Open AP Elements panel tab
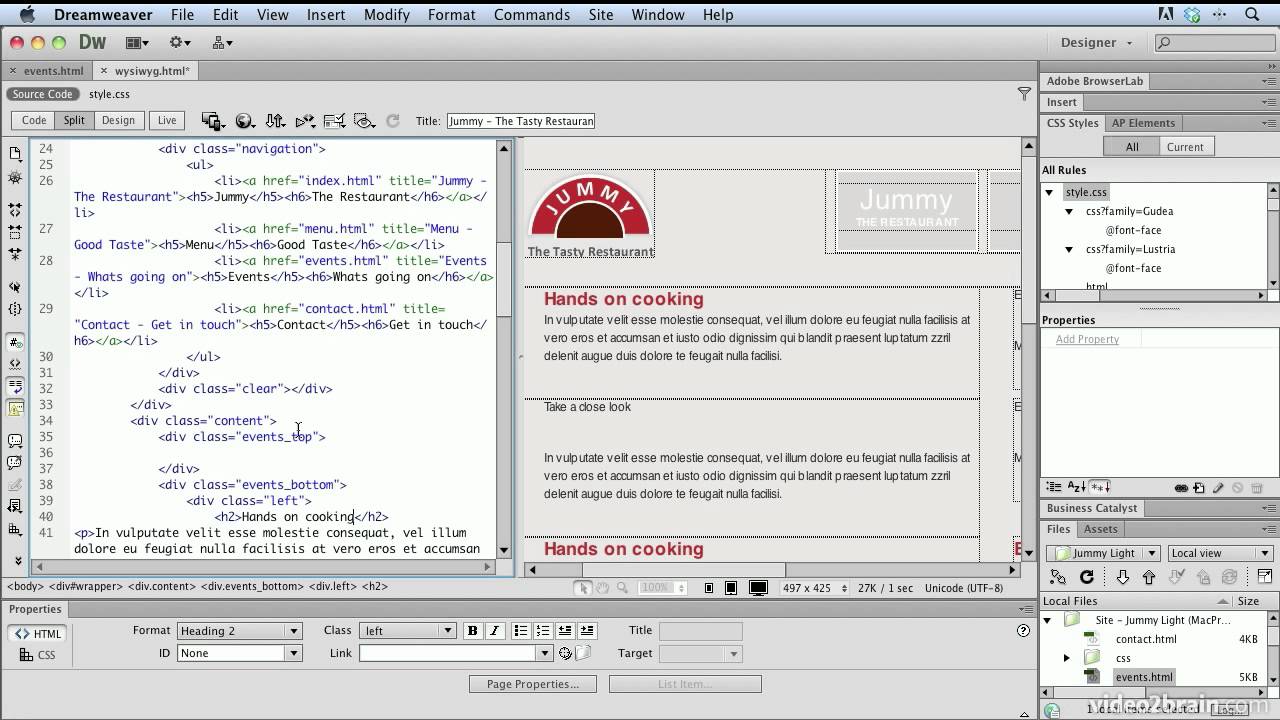 (1143, 123)
